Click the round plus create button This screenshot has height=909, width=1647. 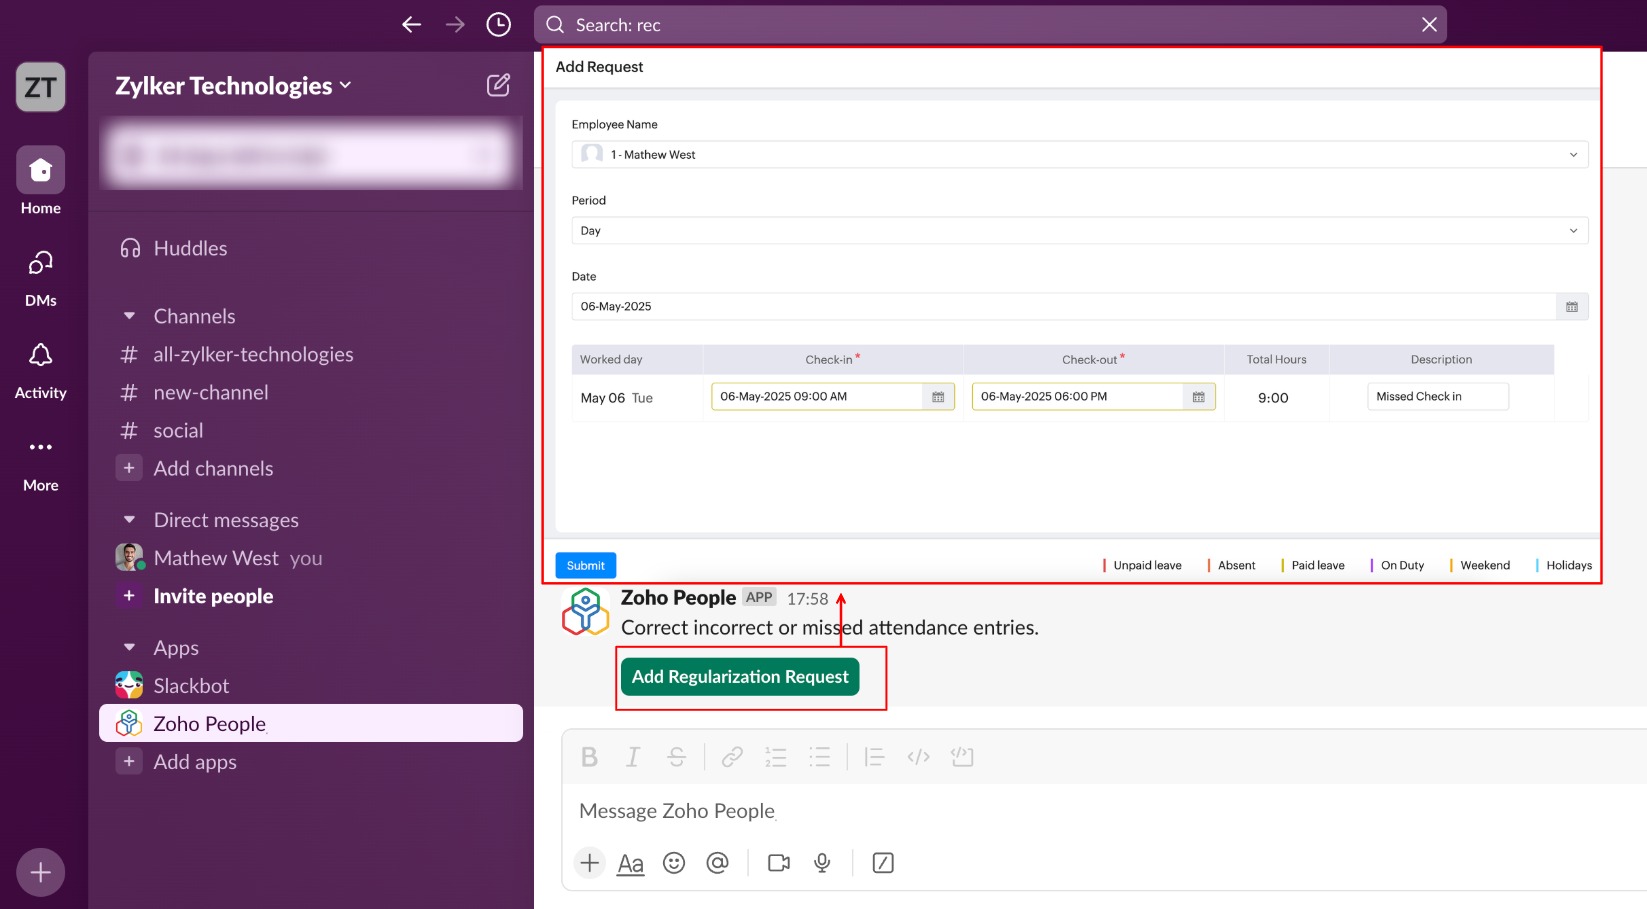[x=41, y=873]
